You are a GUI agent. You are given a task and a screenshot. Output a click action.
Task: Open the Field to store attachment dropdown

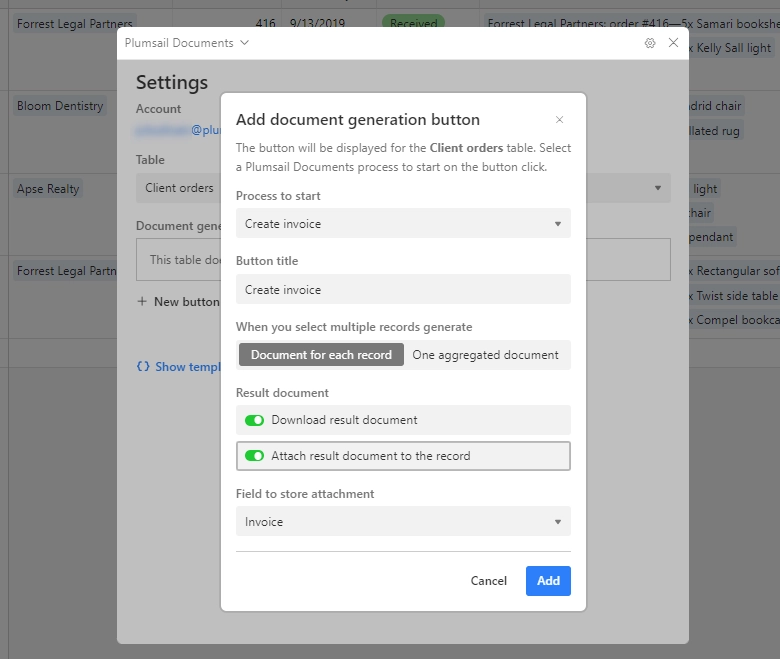403,521
